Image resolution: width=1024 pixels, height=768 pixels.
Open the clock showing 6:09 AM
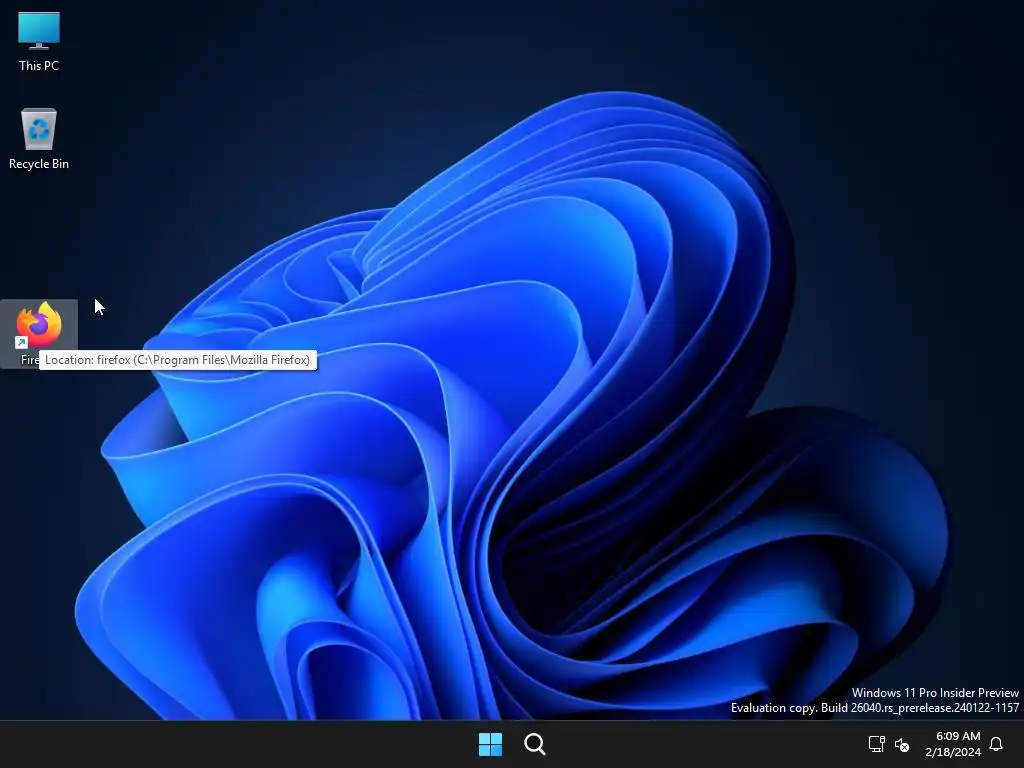[x=953, y=744]
